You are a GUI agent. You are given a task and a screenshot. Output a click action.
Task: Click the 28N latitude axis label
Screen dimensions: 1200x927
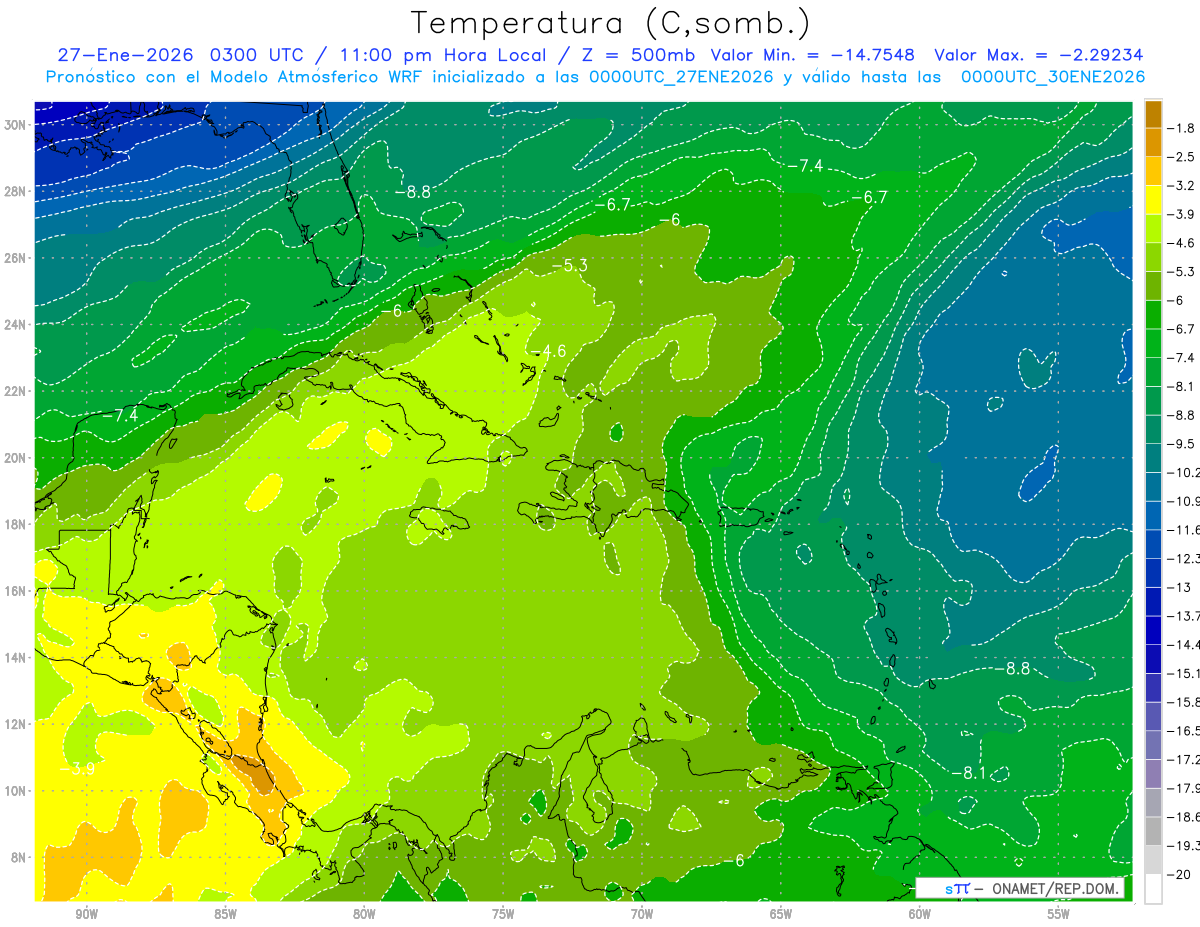coord(17,191)
